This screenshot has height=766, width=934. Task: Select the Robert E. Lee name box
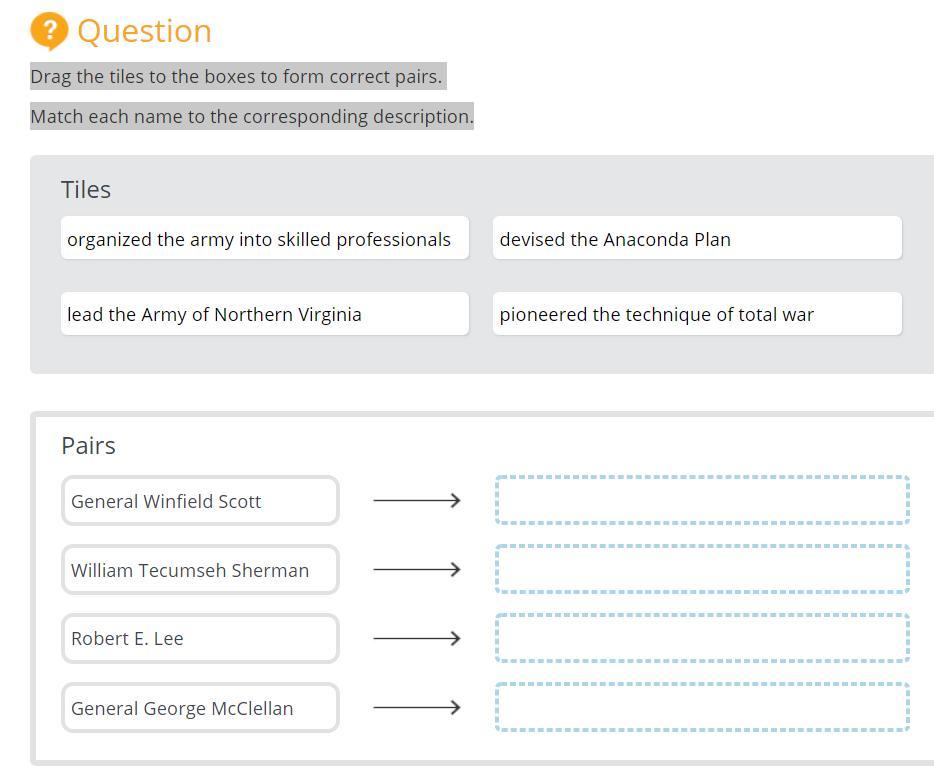click(x=200, y=638)
